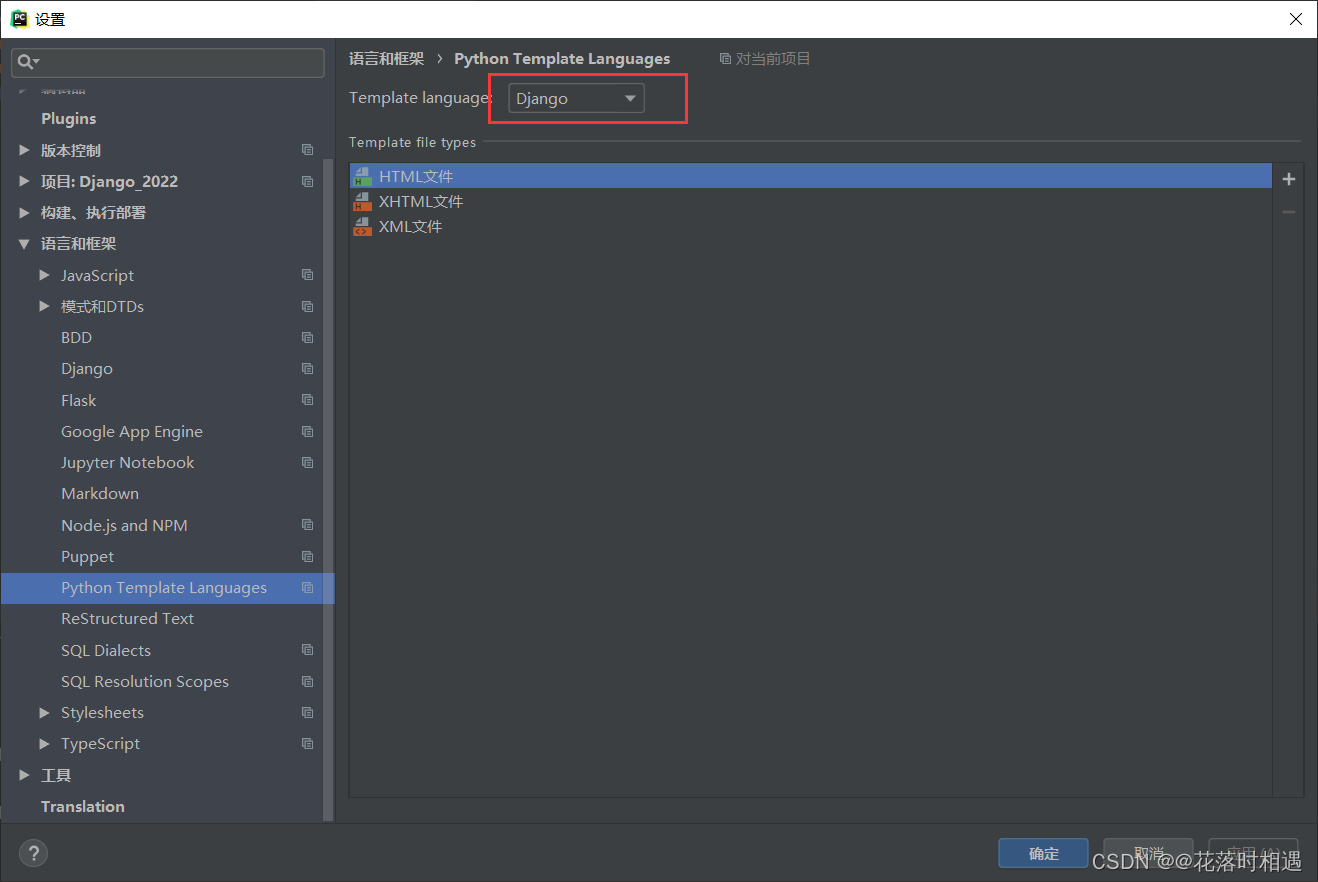Click 确定 button to confirm
The image size is (1318, 882).
[1043, 853]
